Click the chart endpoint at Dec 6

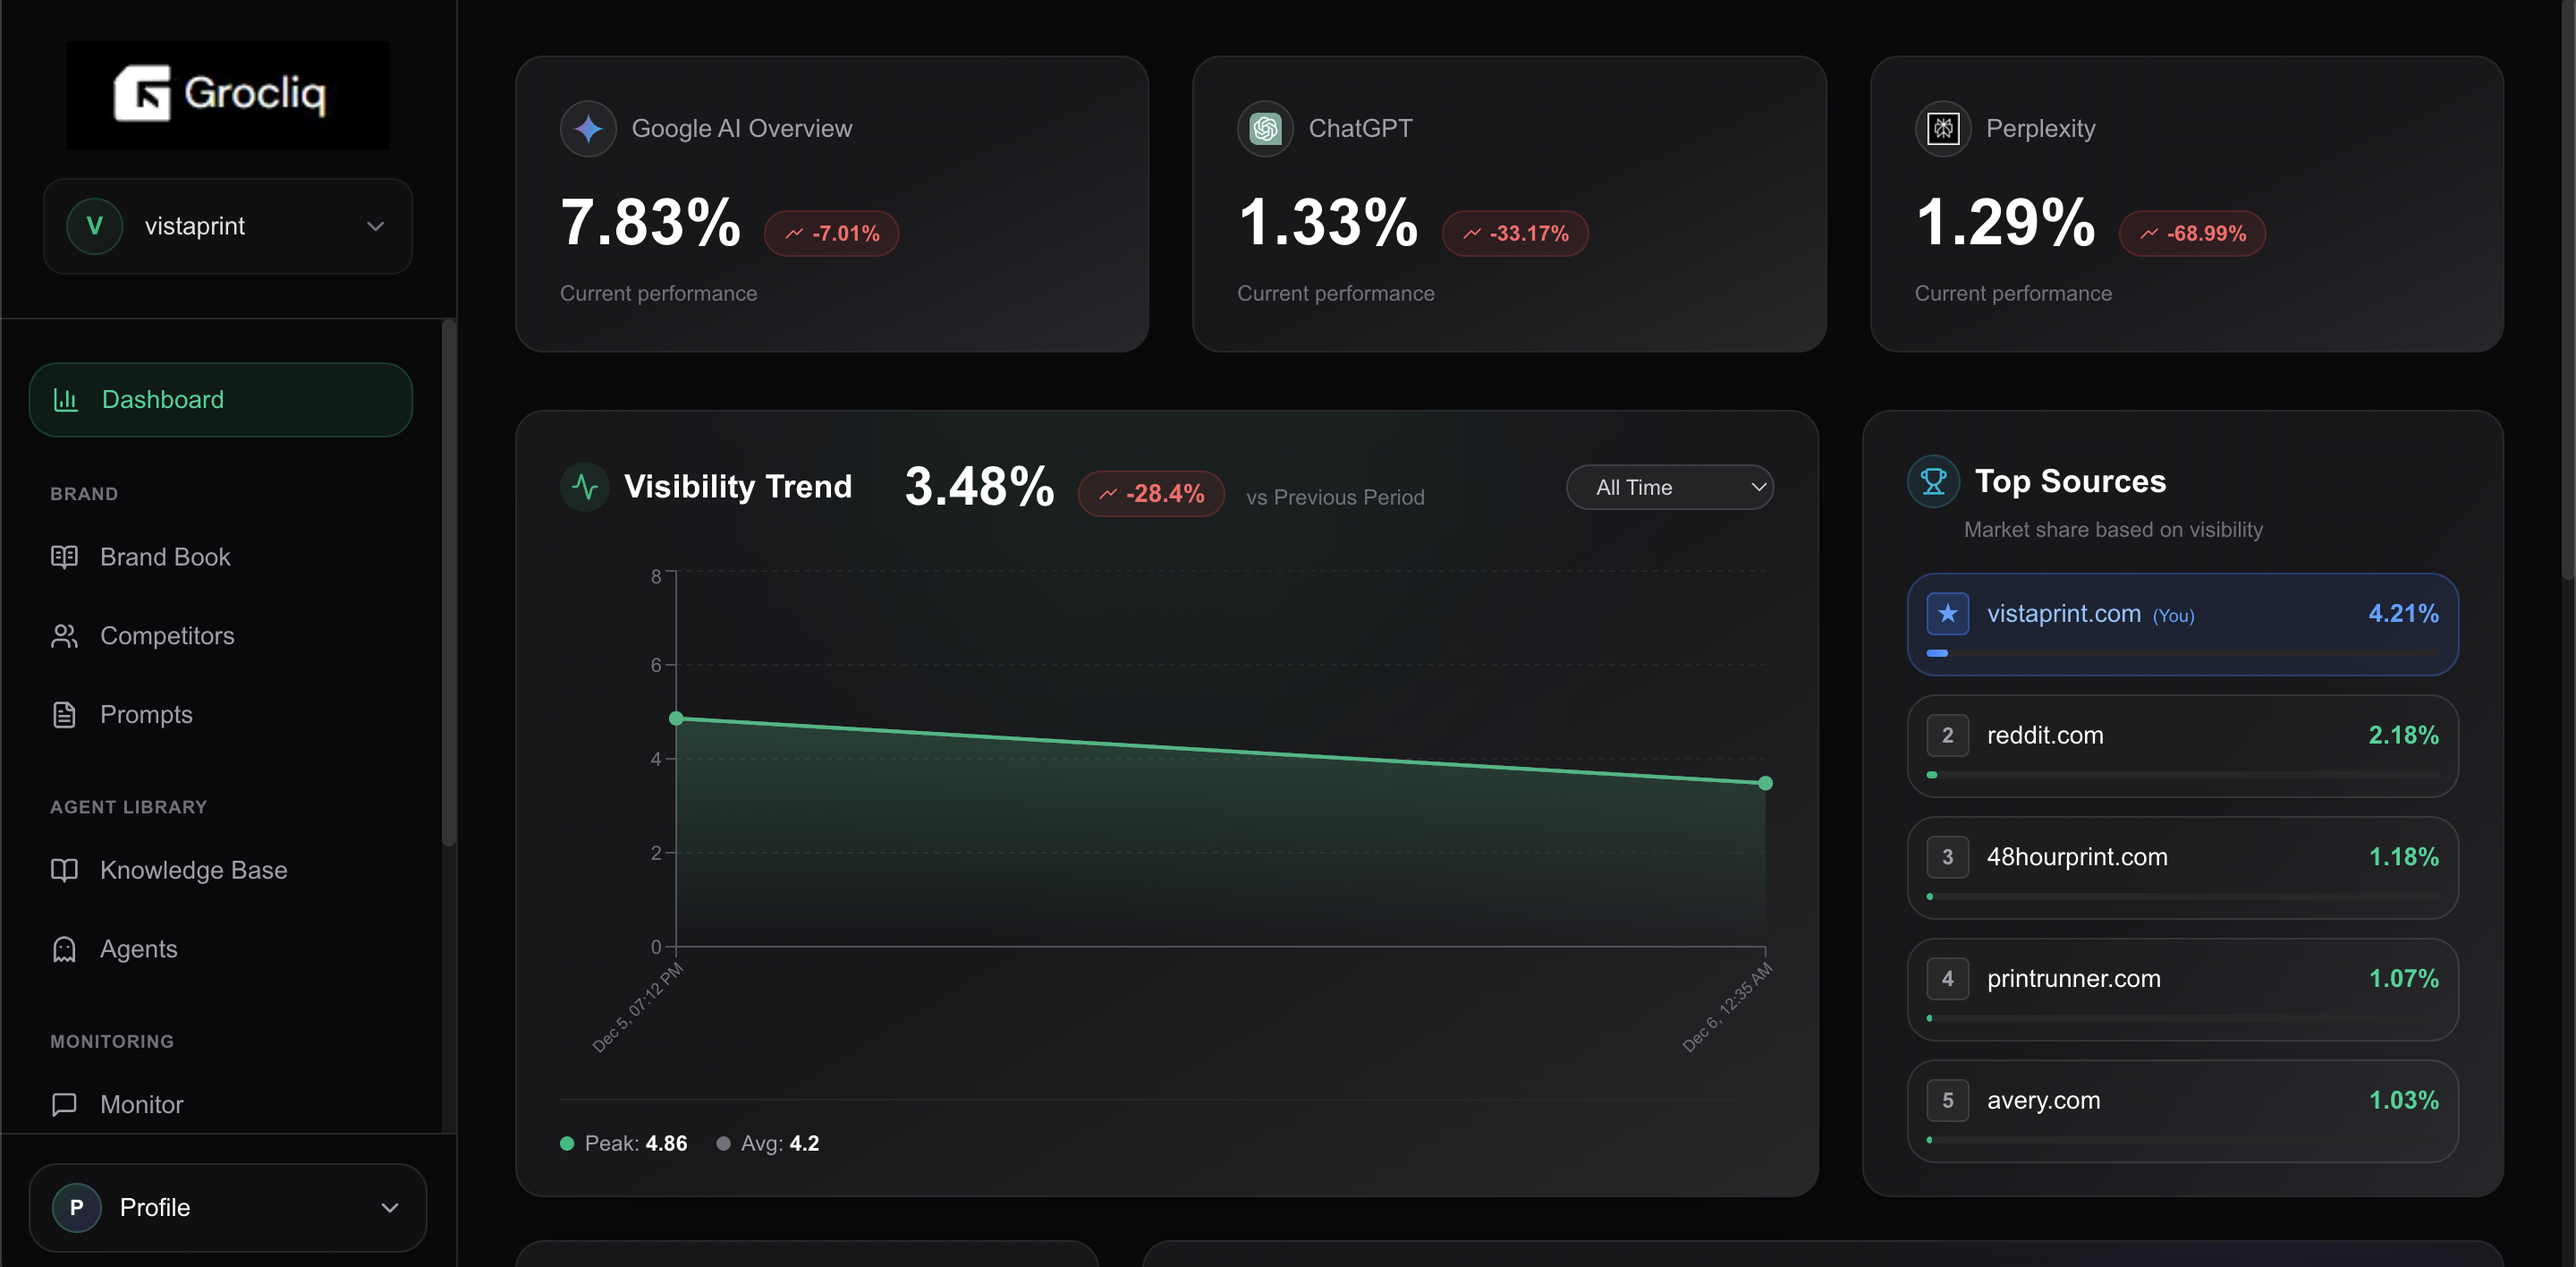click(1765, 783)
